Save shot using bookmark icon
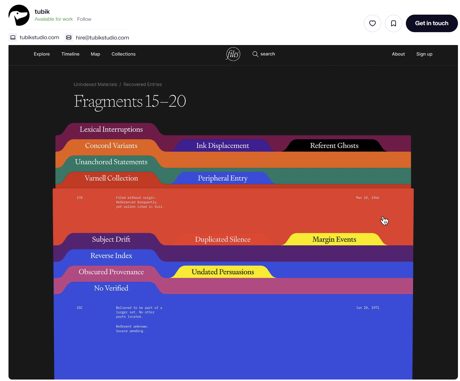Image resolution: width=460 pixels, height=381 pixels. pos(393,23)
